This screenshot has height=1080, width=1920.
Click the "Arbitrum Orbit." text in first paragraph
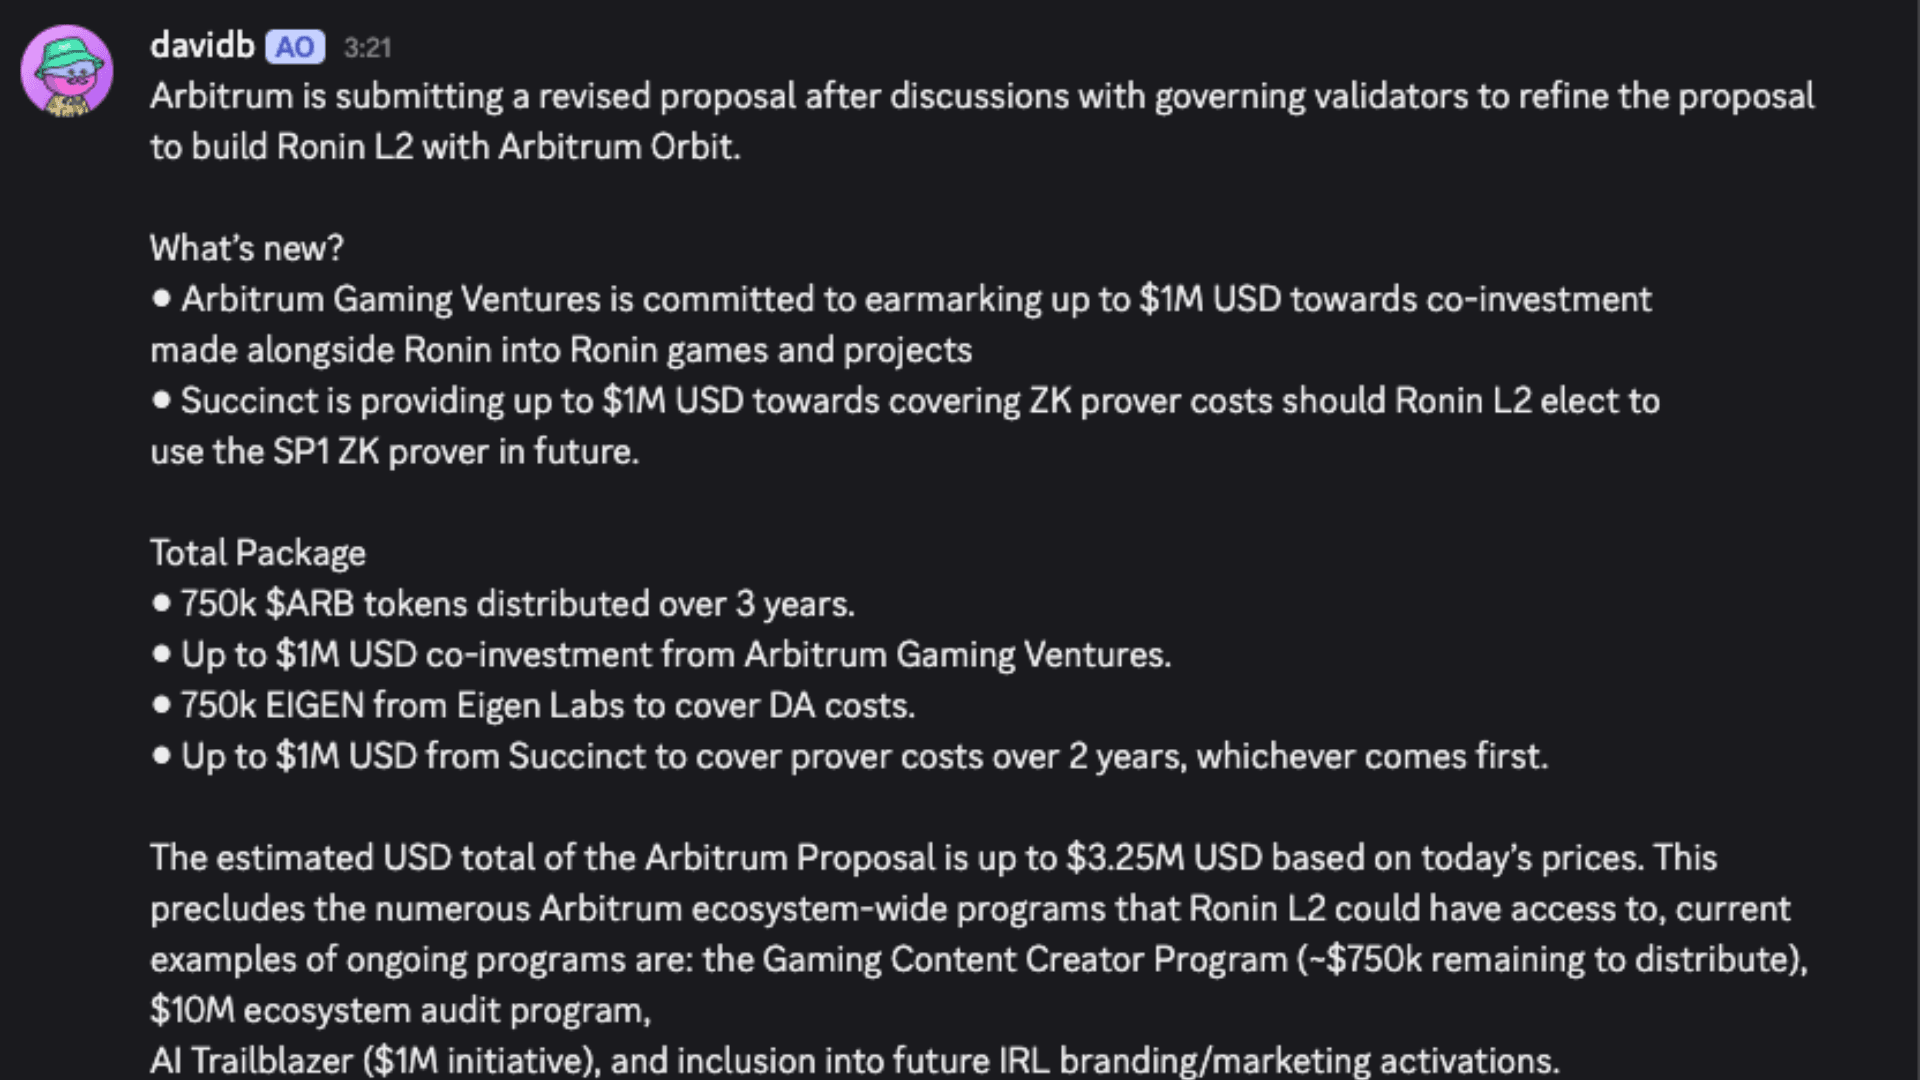[x=619, y=147]
